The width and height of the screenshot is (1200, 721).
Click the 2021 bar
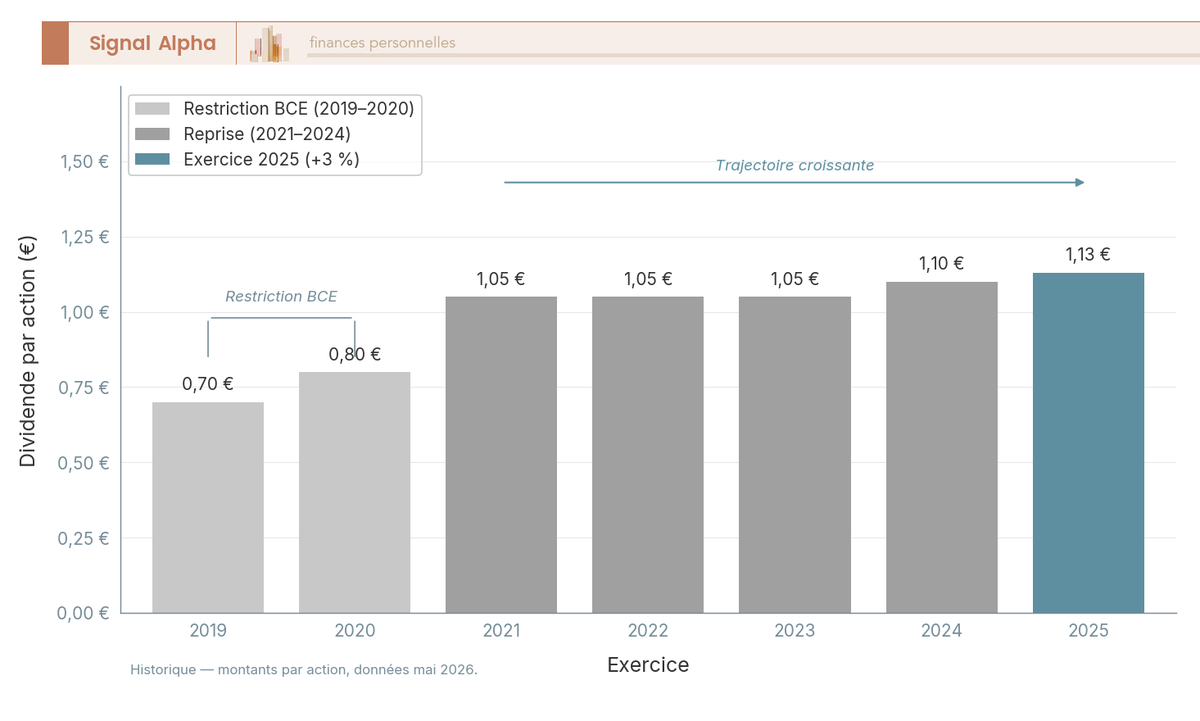501,455
